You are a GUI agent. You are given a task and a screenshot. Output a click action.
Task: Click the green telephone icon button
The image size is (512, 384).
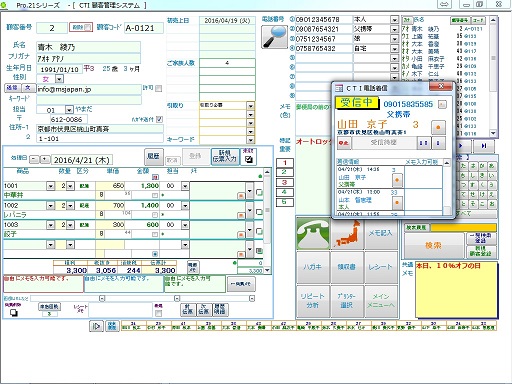click(x=312, y=233)
